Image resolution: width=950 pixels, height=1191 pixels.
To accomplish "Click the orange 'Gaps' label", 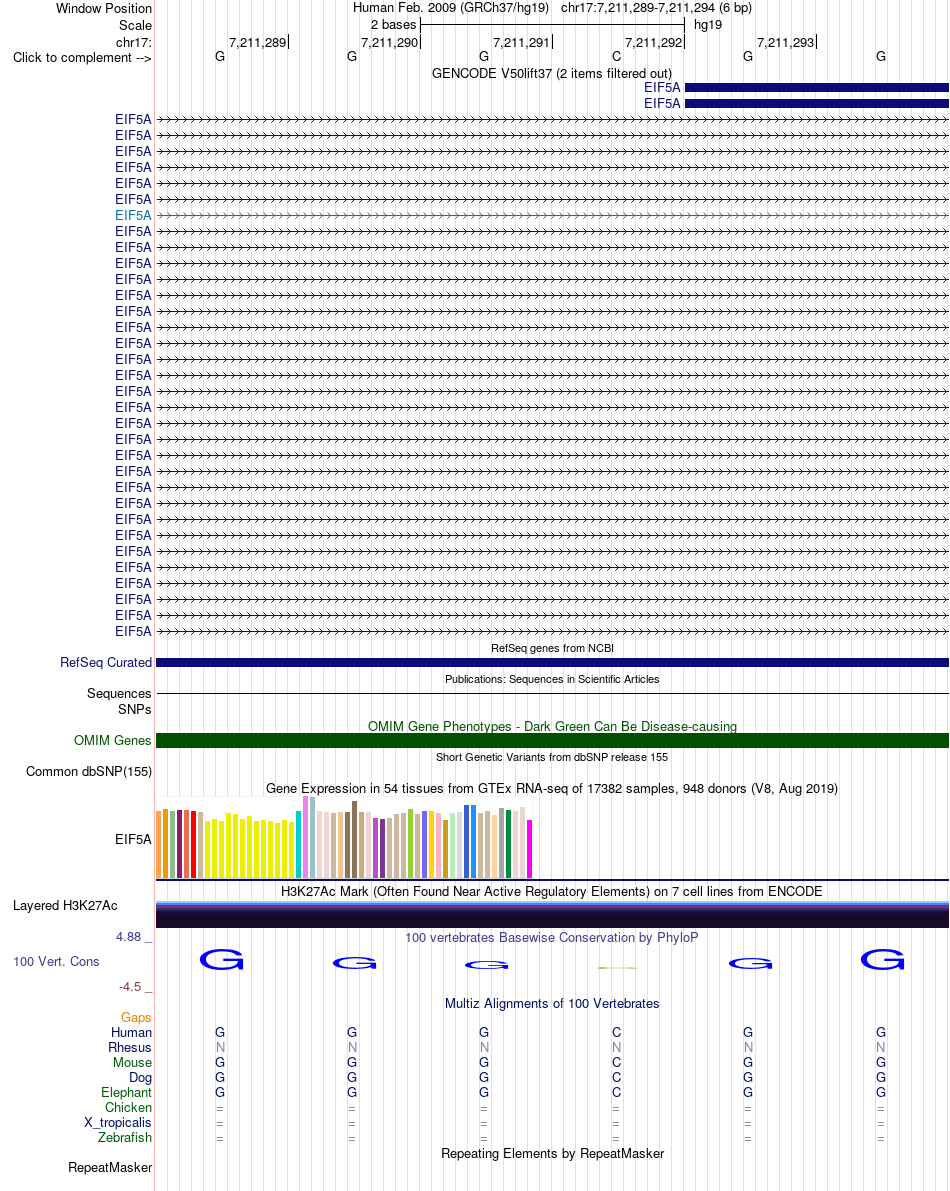I will tap(136, 1017).
